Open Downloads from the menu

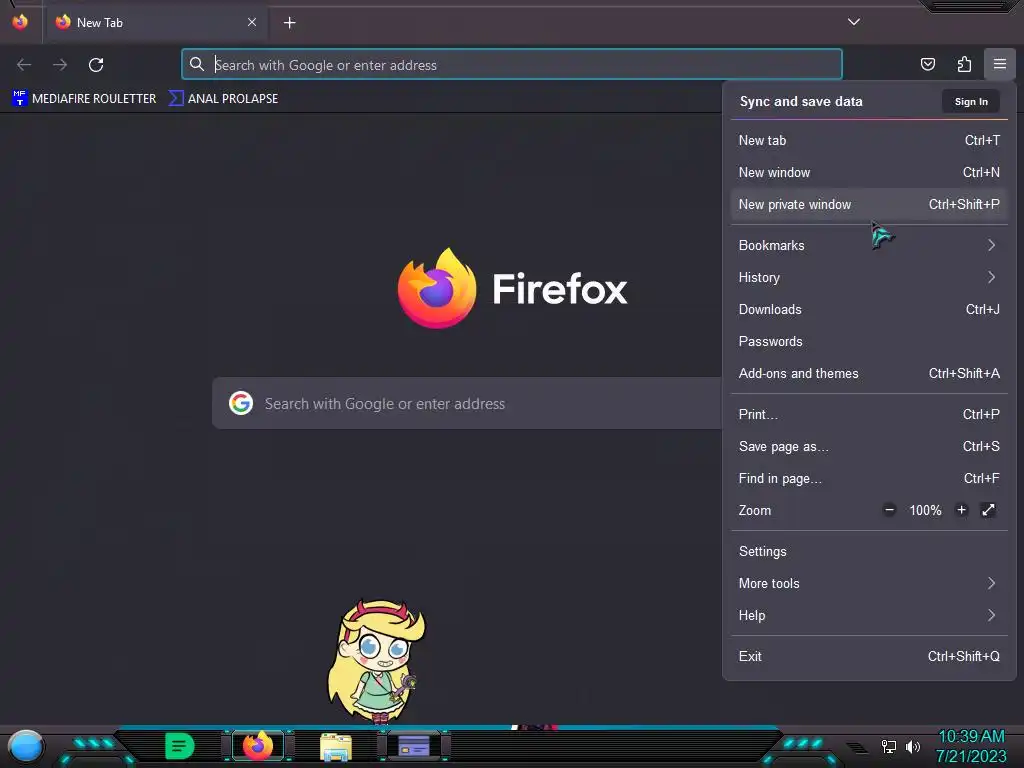869,310
